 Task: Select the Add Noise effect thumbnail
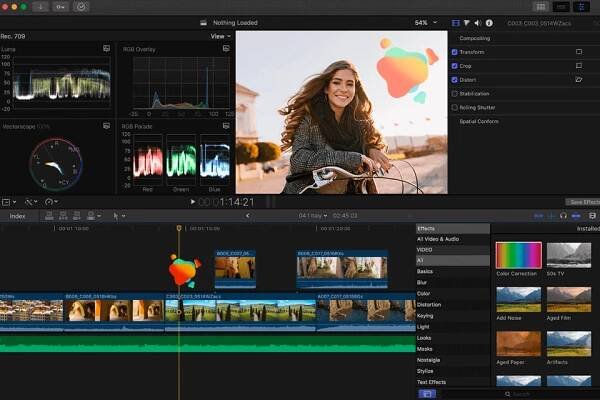point(518,299)
